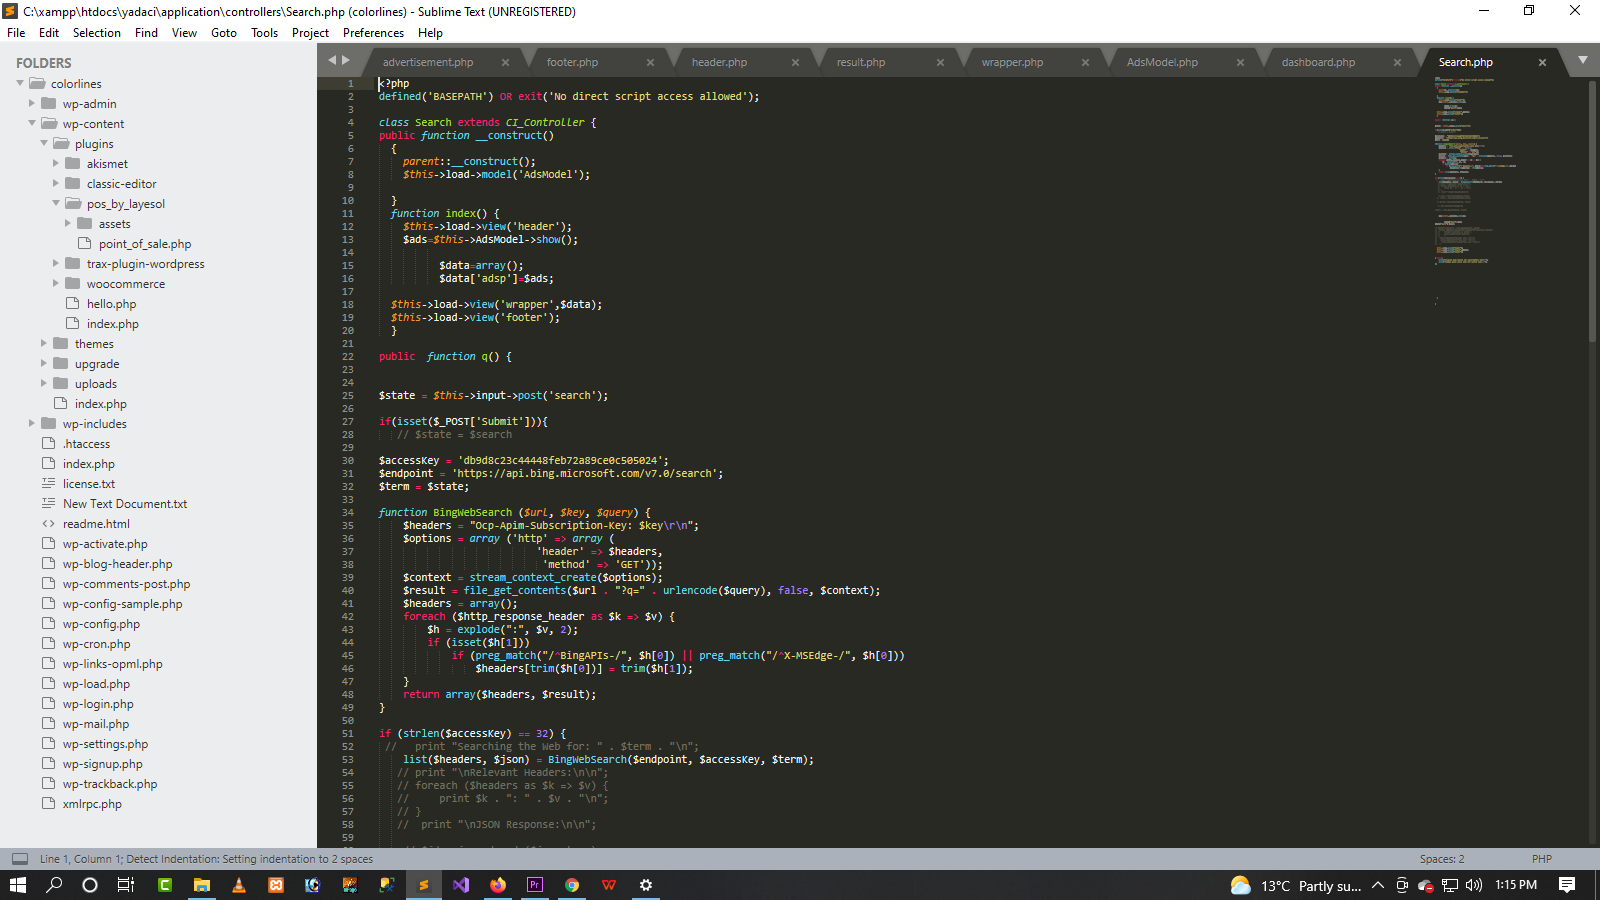
Task: Change the PHP syntax in status bar
Action: point(1541,859)
